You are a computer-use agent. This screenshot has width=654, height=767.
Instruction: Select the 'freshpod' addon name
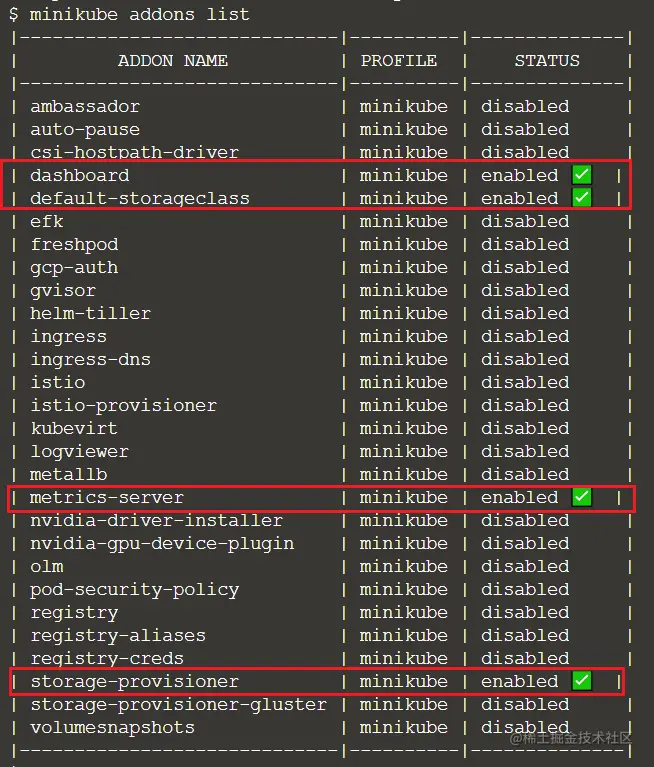point(74,245)
